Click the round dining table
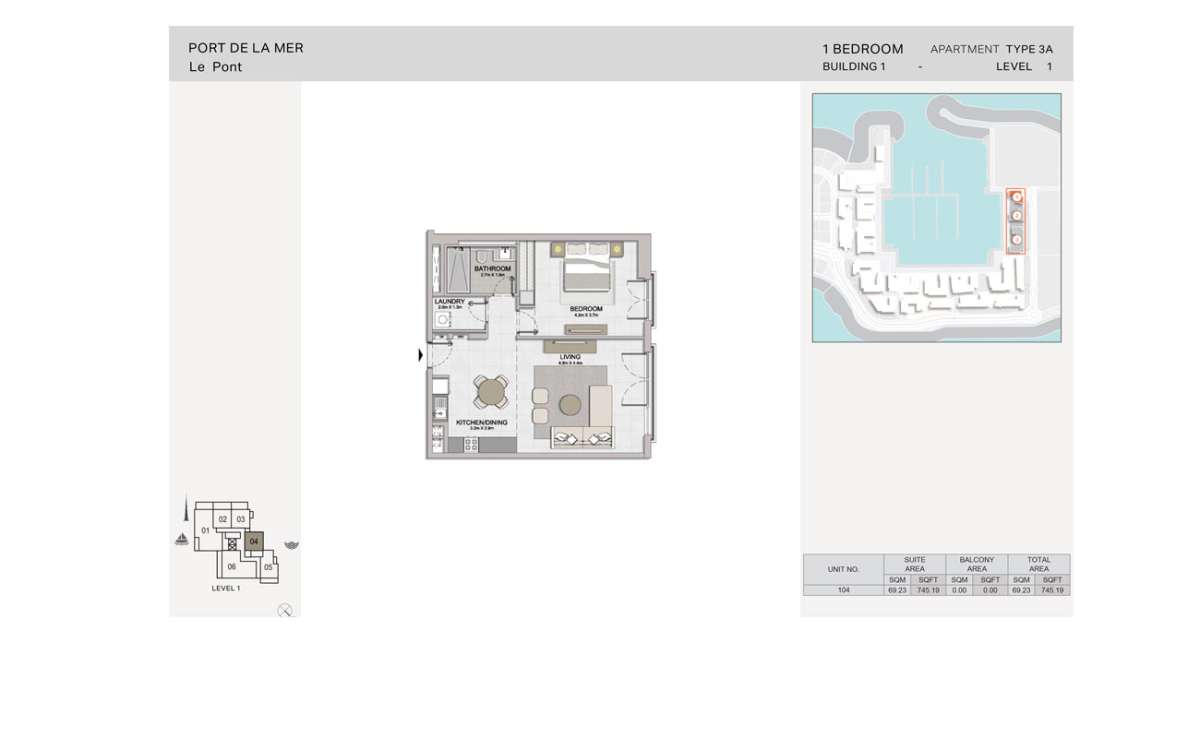 pyautogui.click(x=490, y=393)
